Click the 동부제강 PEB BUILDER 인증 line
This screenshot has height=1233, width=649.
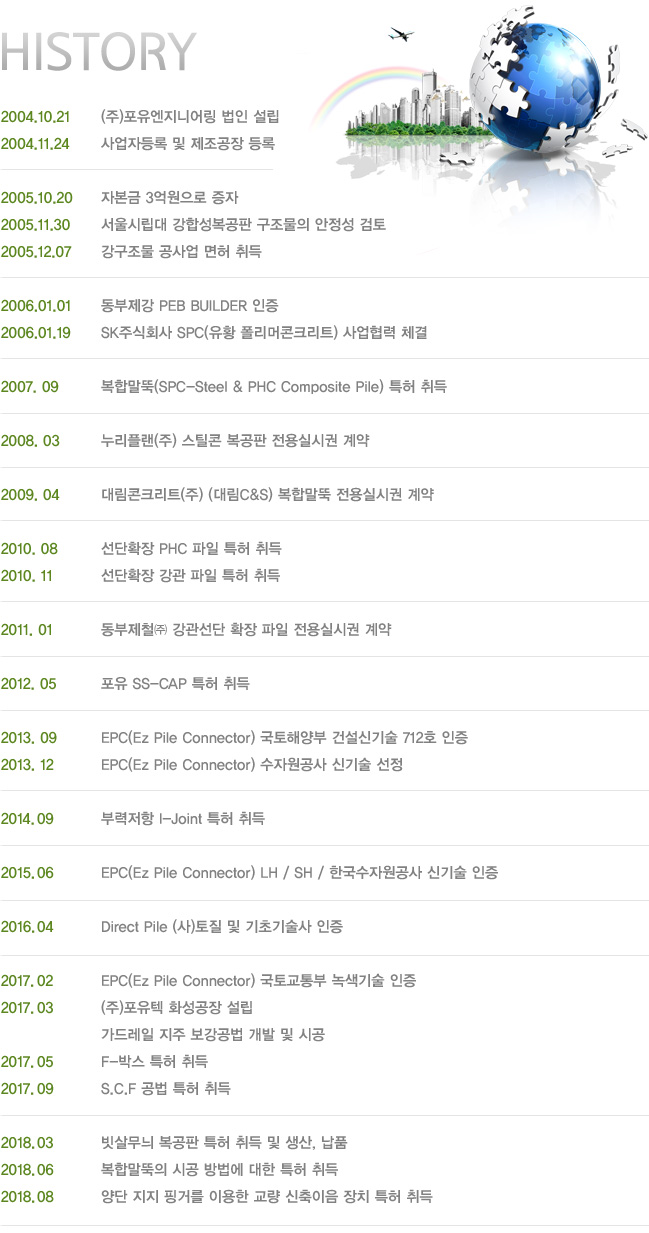189,305
